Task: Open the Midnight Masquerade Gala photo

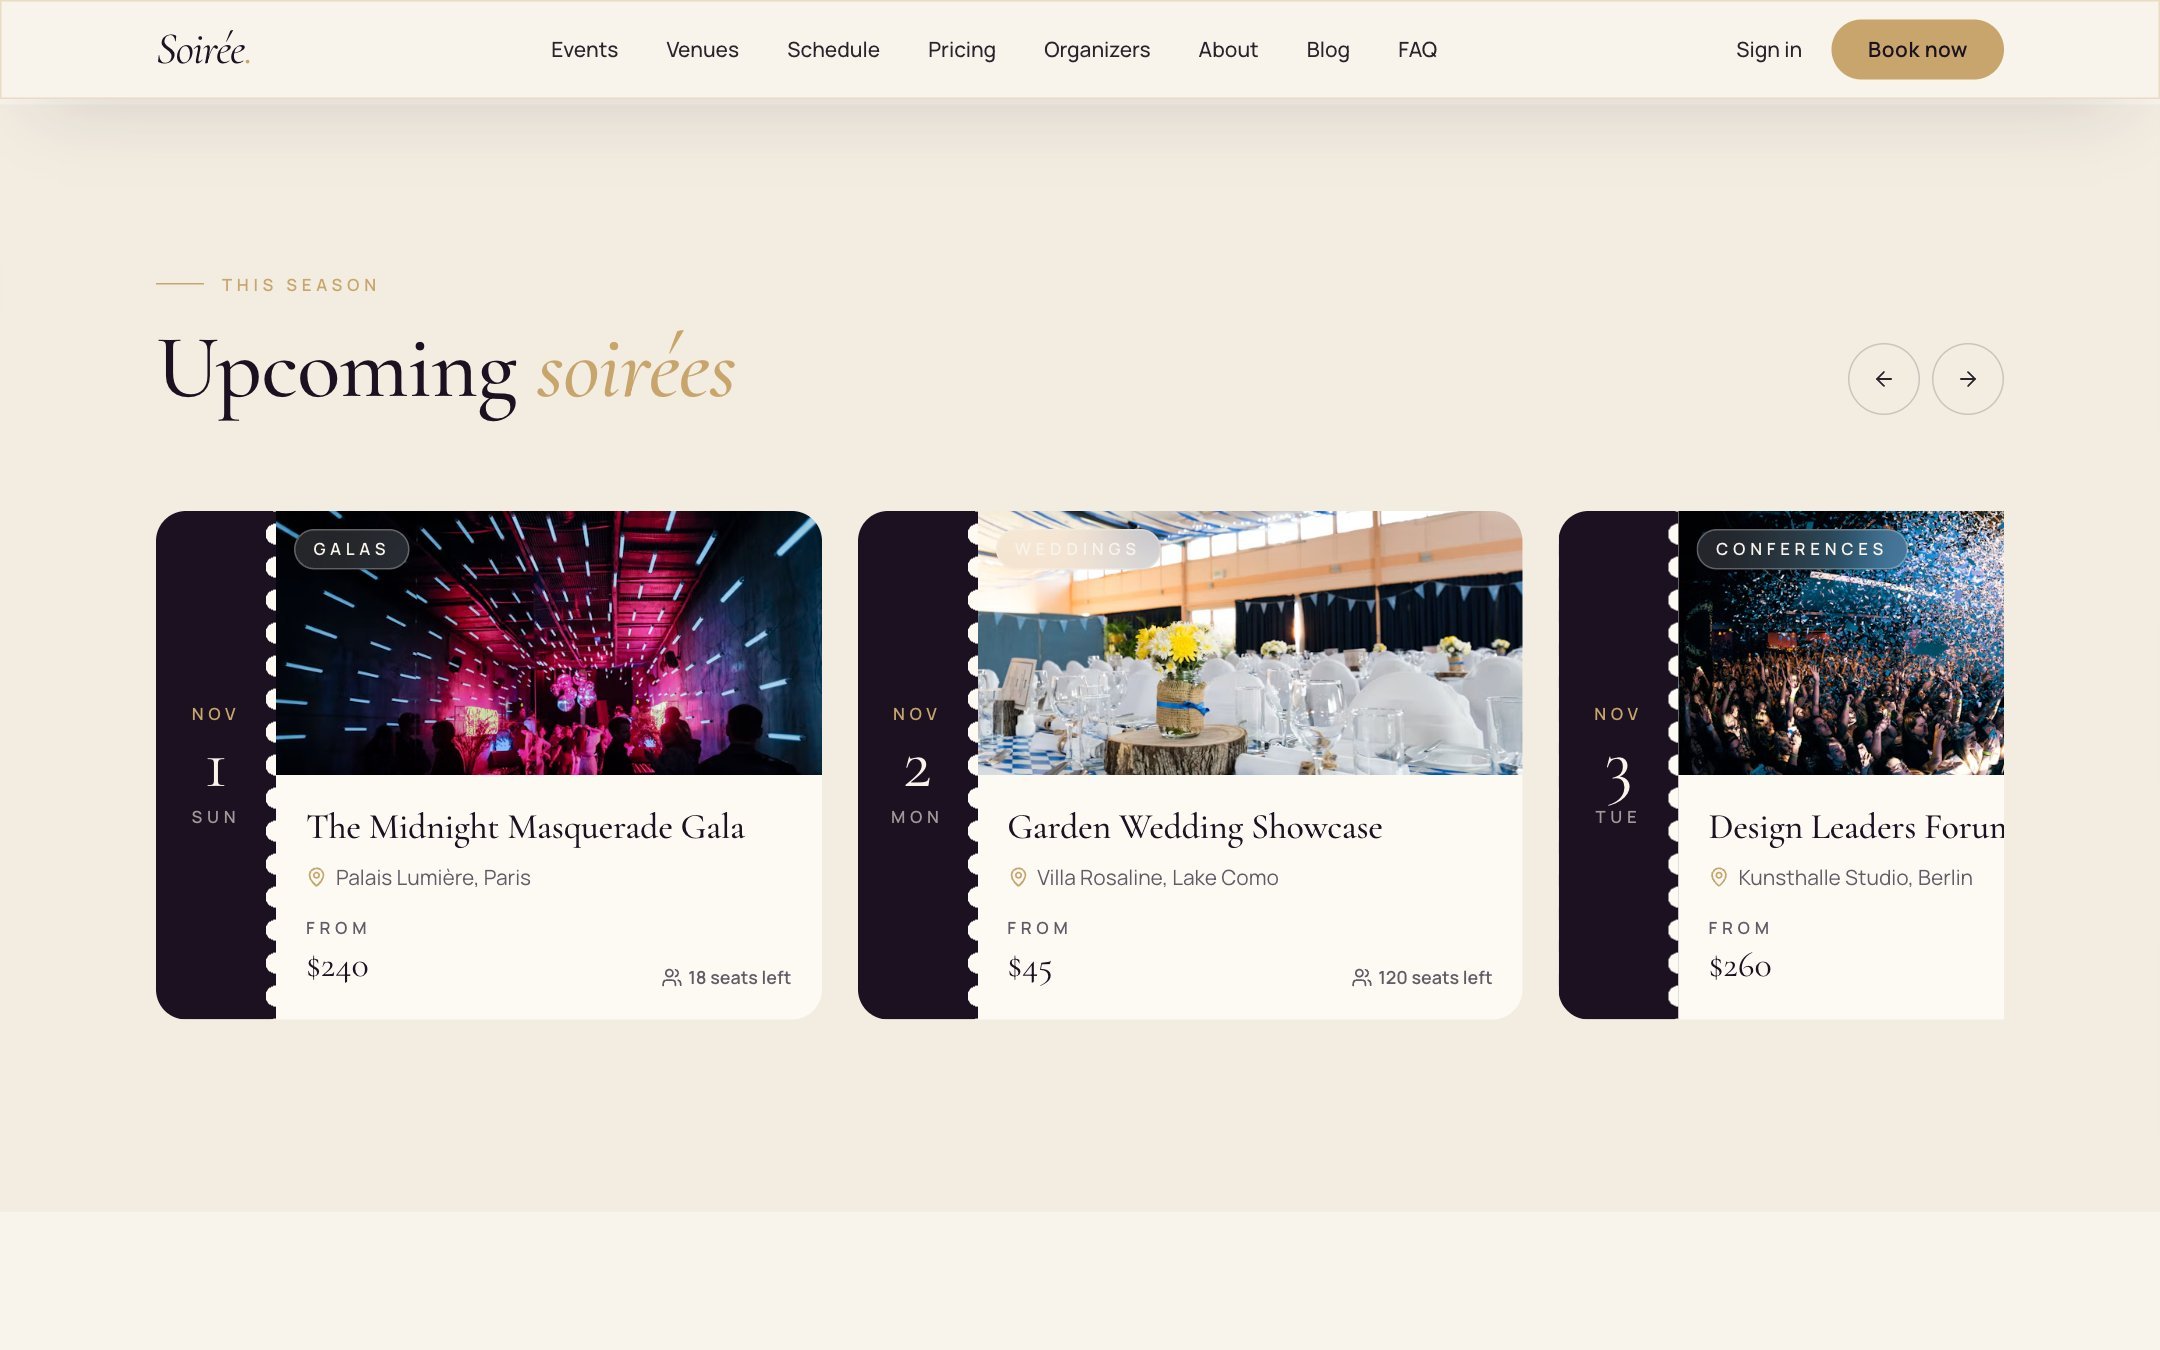Action: [548, 643]
